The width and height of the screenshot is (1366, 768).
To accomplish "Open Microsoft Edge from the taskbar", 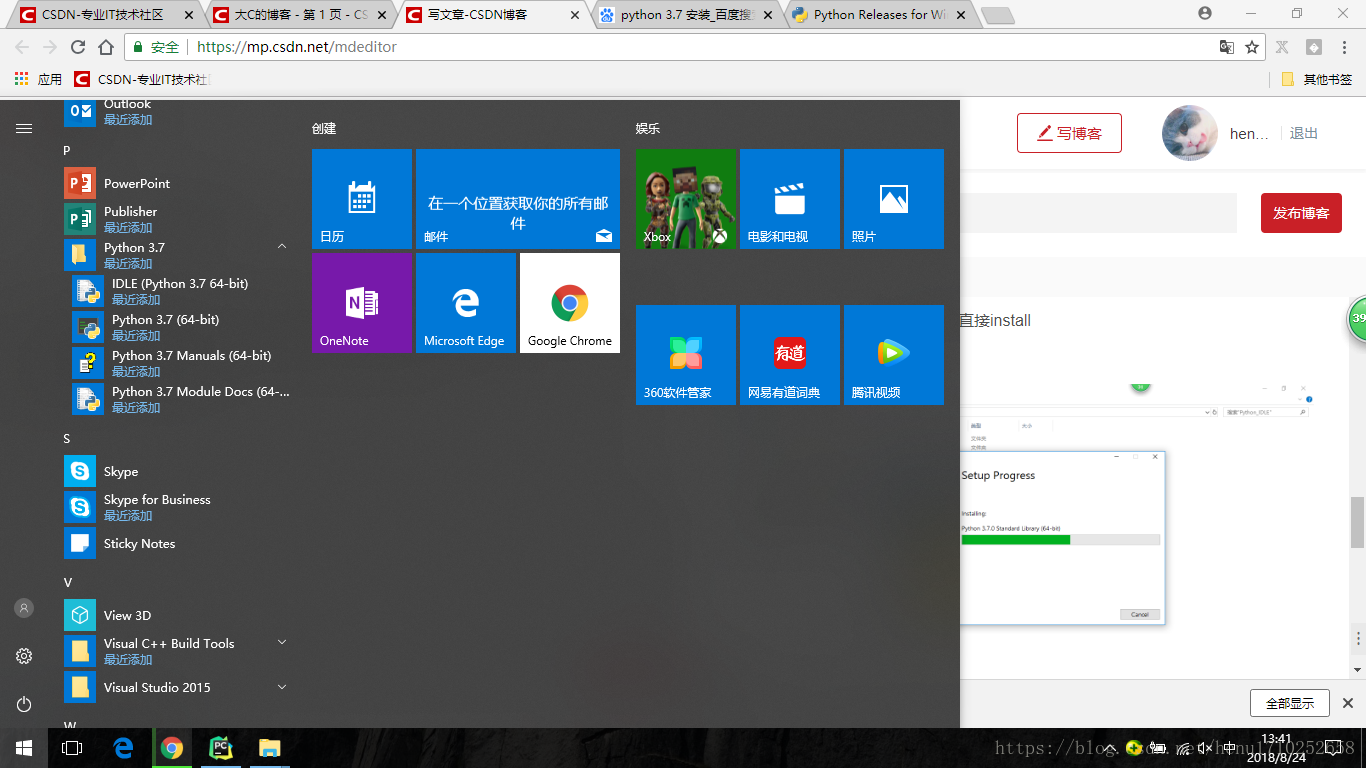I will 123,748.
